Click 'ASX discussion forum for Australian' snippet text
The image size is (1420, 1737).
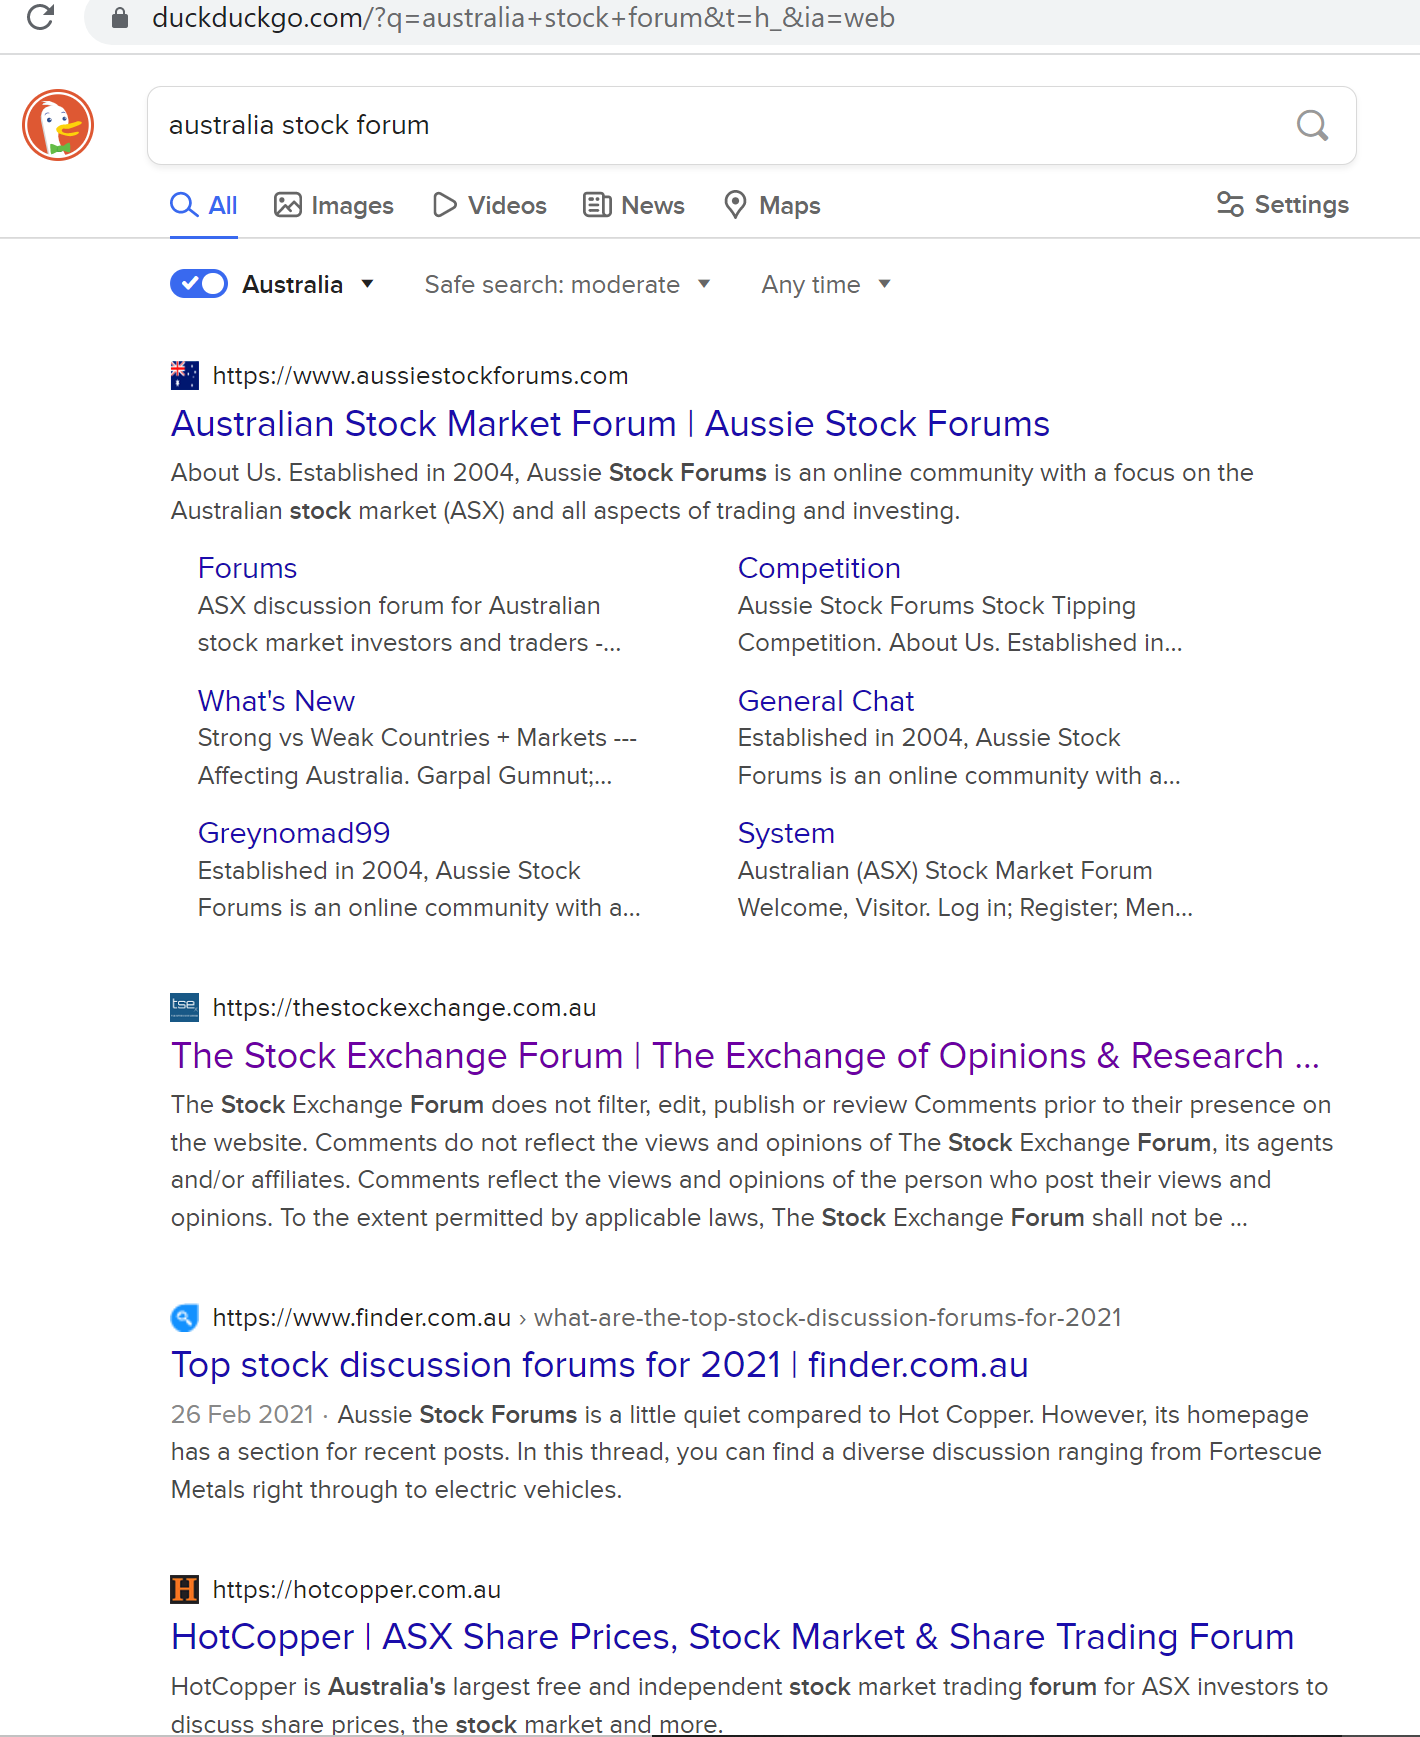(399, 606)
